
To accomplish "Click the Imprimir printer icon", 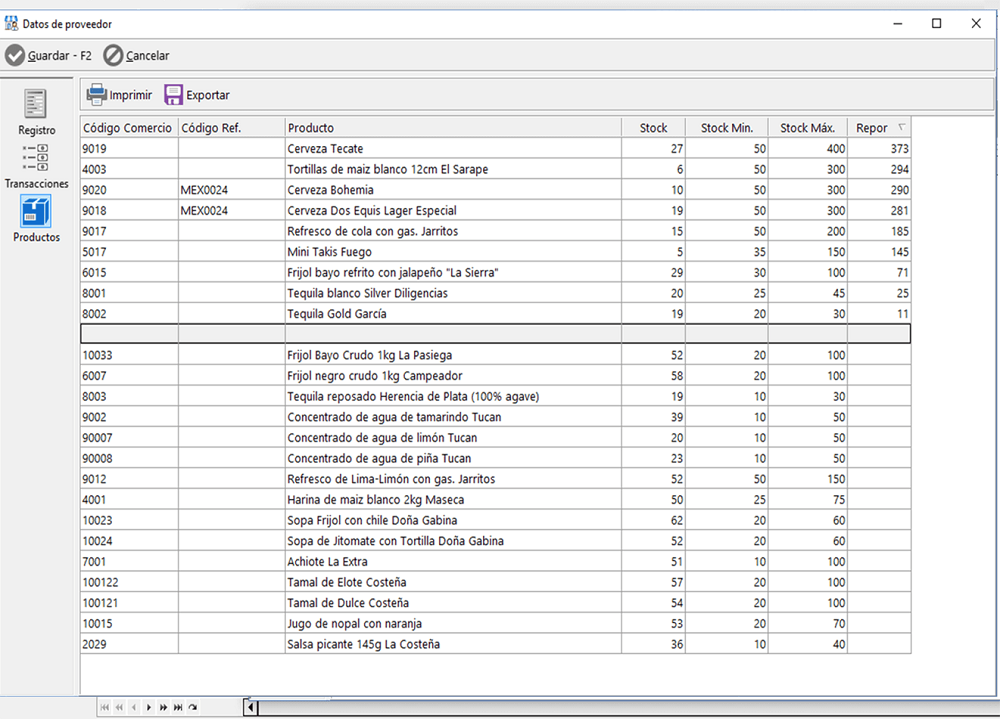I will pos(96,95).
